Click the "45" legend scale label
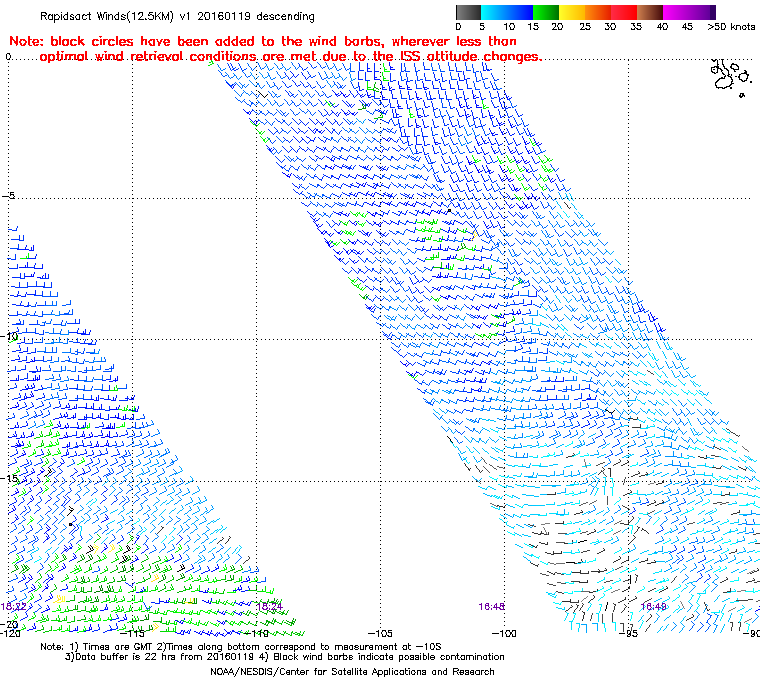Viewport: 760px width, 688px height. [687, 27]
